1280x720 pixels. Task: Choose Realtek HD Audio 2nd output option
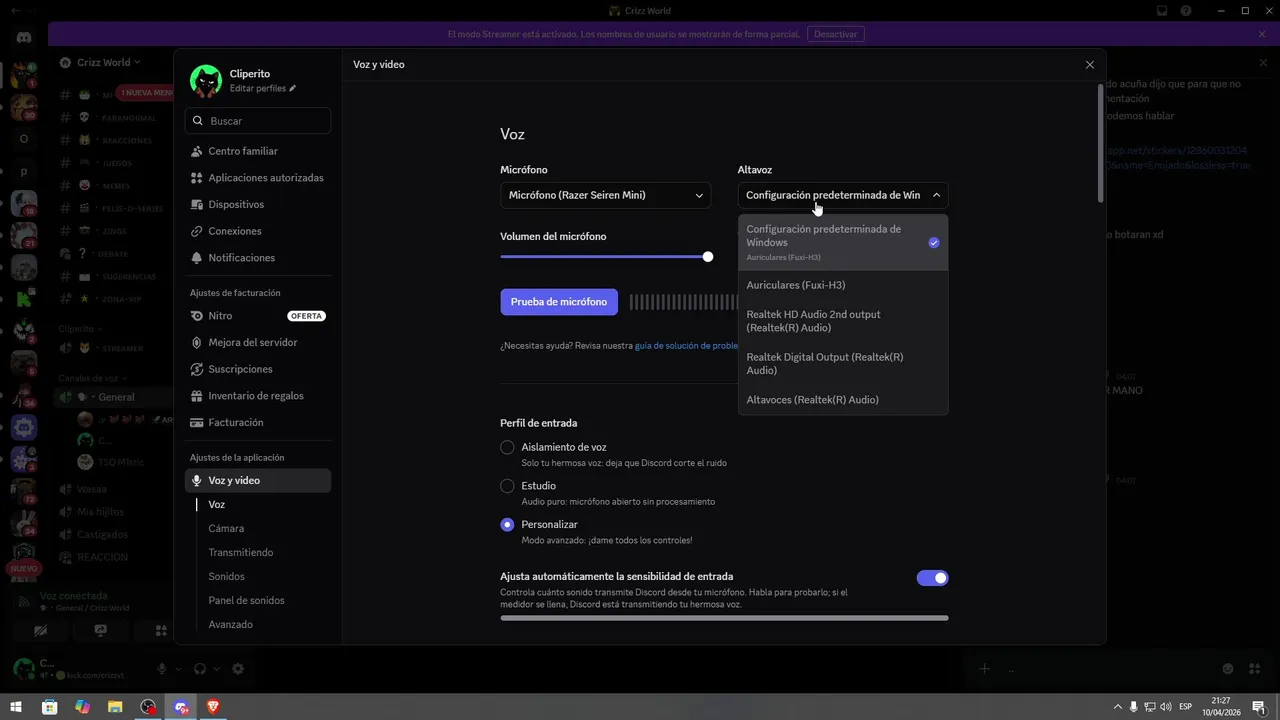(x=843, y=321)
